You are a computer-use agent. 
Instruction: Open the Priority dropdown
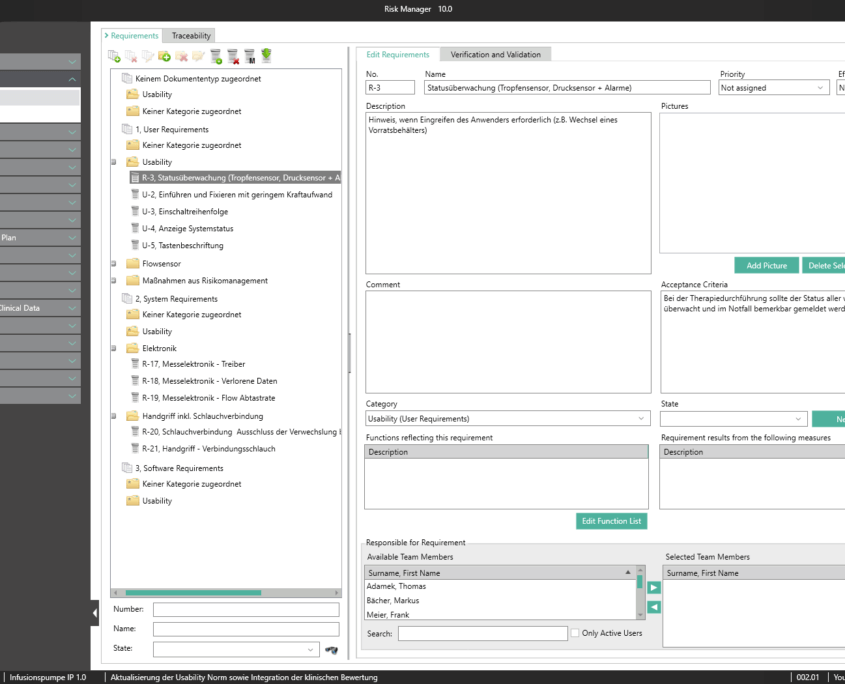point(774,88)
